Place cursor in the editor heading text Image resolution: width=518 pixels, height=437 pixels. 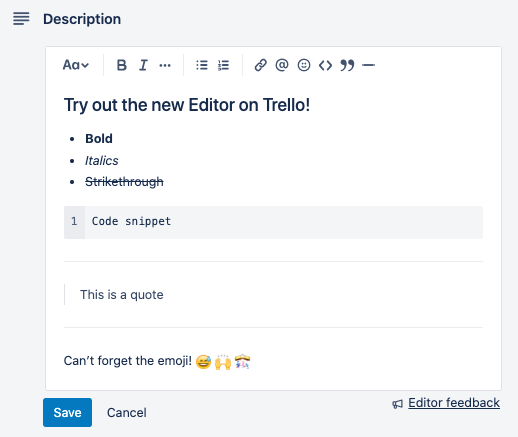[187, 105]
